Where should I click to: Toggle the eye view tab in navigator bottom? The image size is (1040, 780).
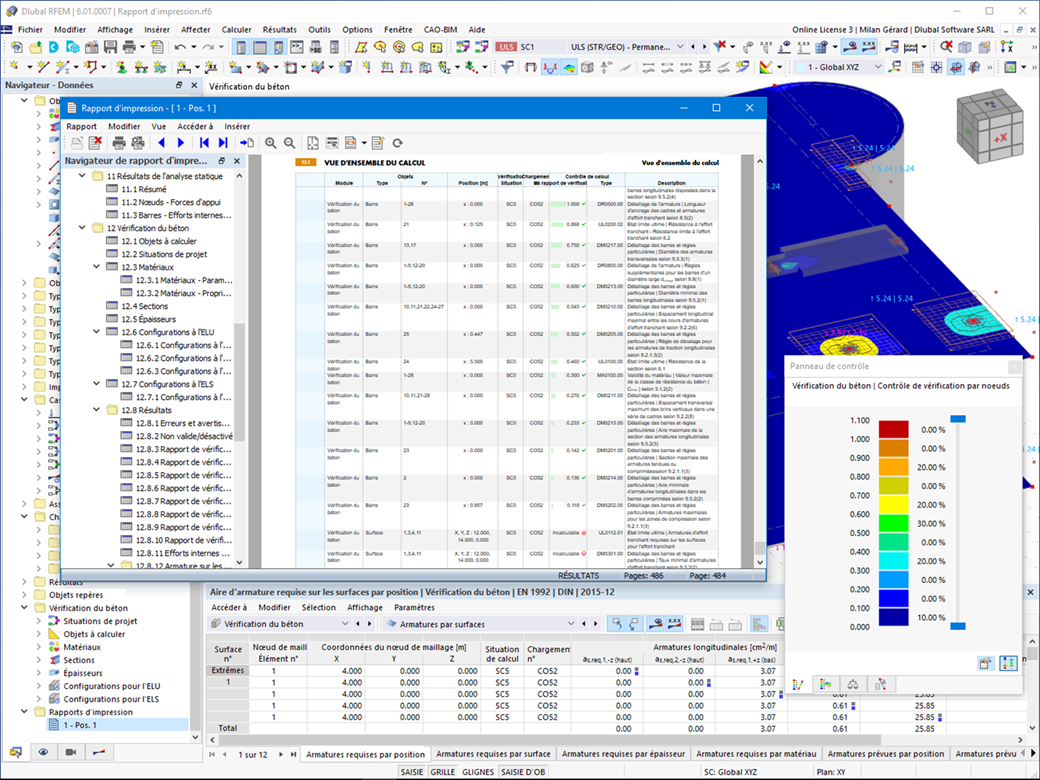[x=43, y=752]
